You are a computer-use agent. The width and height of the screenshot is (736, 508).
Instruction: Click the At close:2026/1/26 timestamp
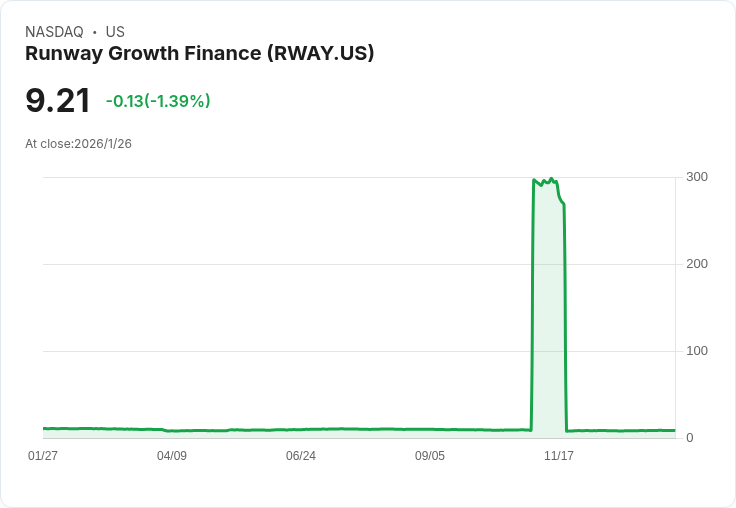78,144
